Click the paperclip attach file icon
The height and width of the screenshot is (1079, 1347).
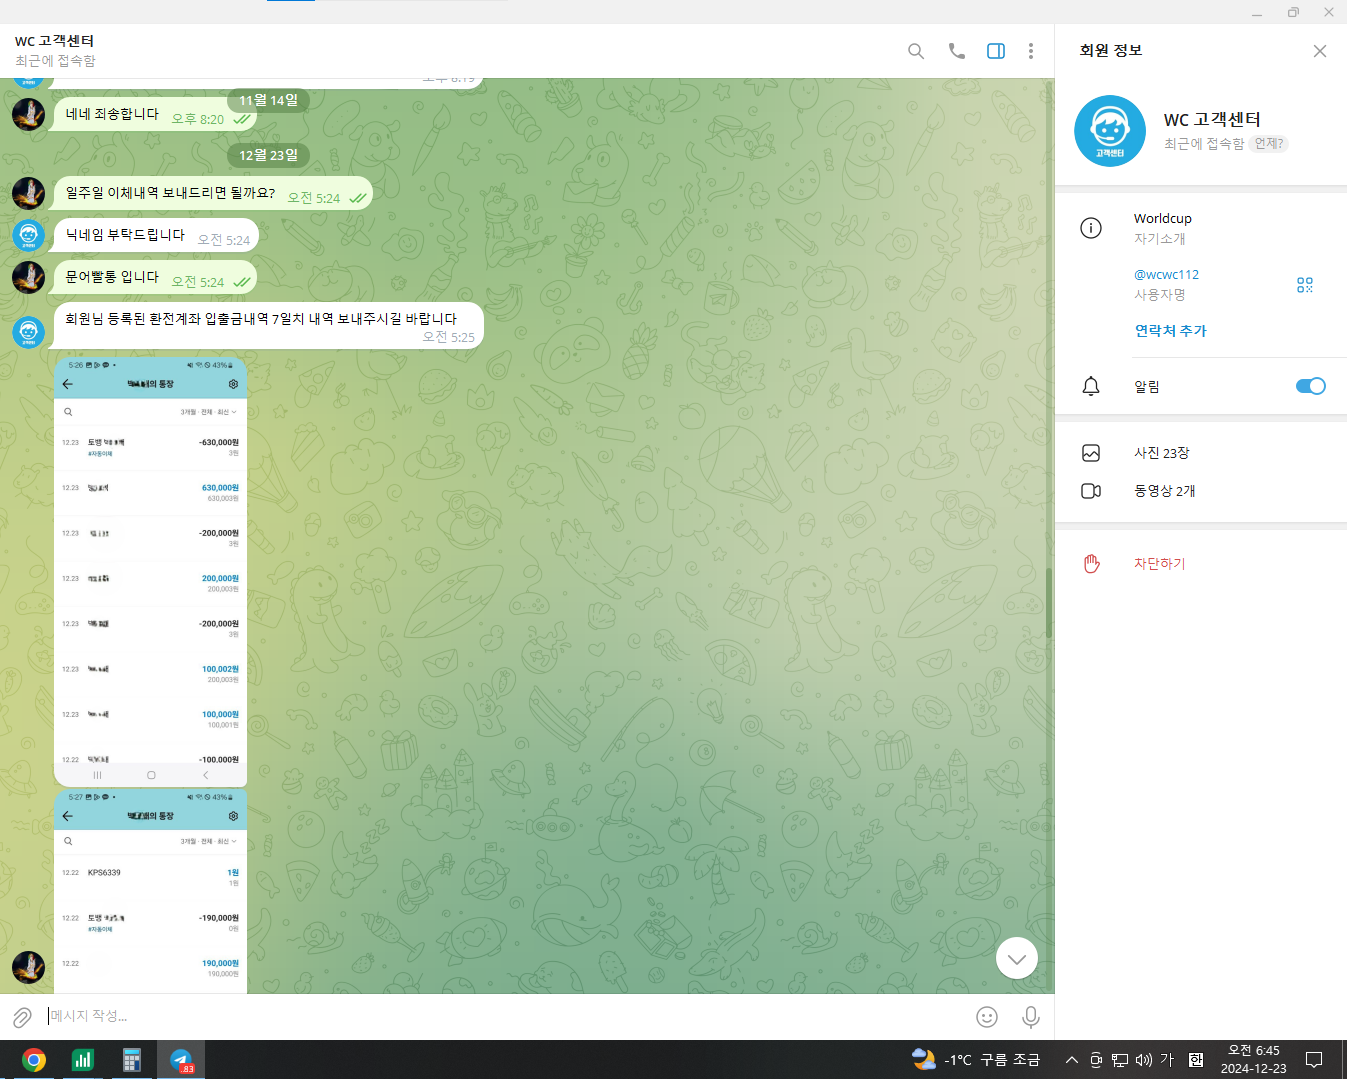(x=22, y=1017)
